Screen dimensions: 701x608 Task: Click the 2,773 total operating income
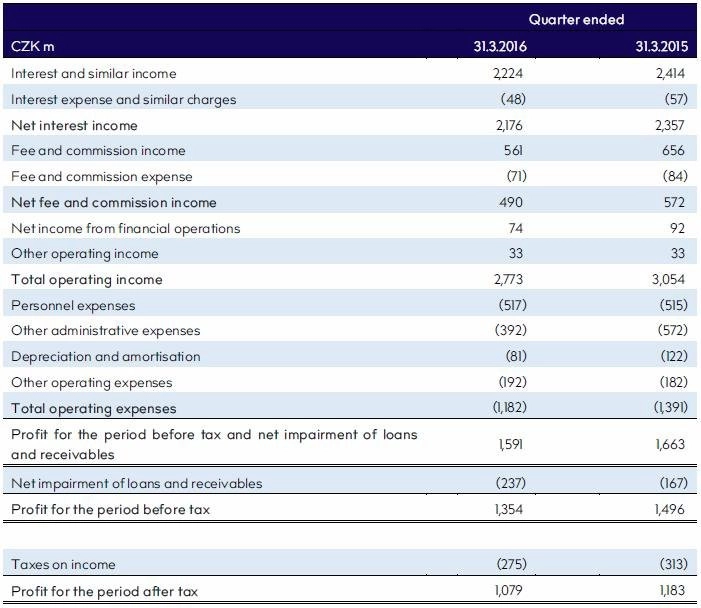pyautogui.click(x=508, y=279)
